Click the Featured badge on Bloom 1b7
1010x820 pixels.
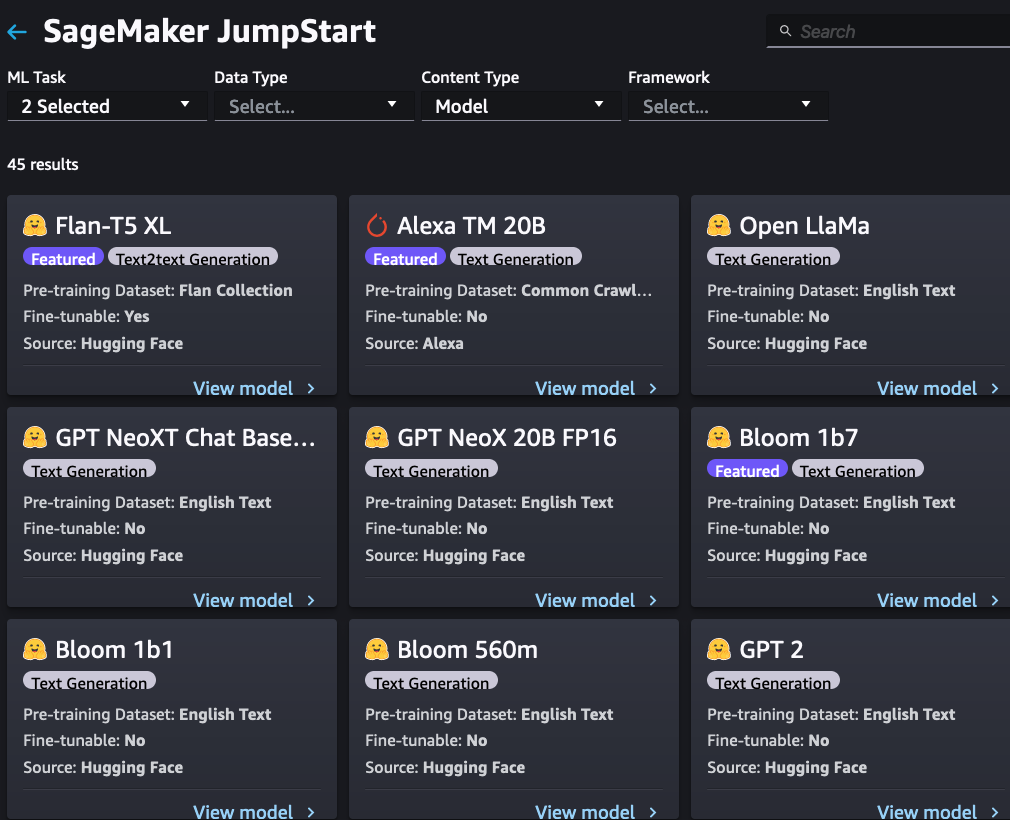click(x=747, y=469)
